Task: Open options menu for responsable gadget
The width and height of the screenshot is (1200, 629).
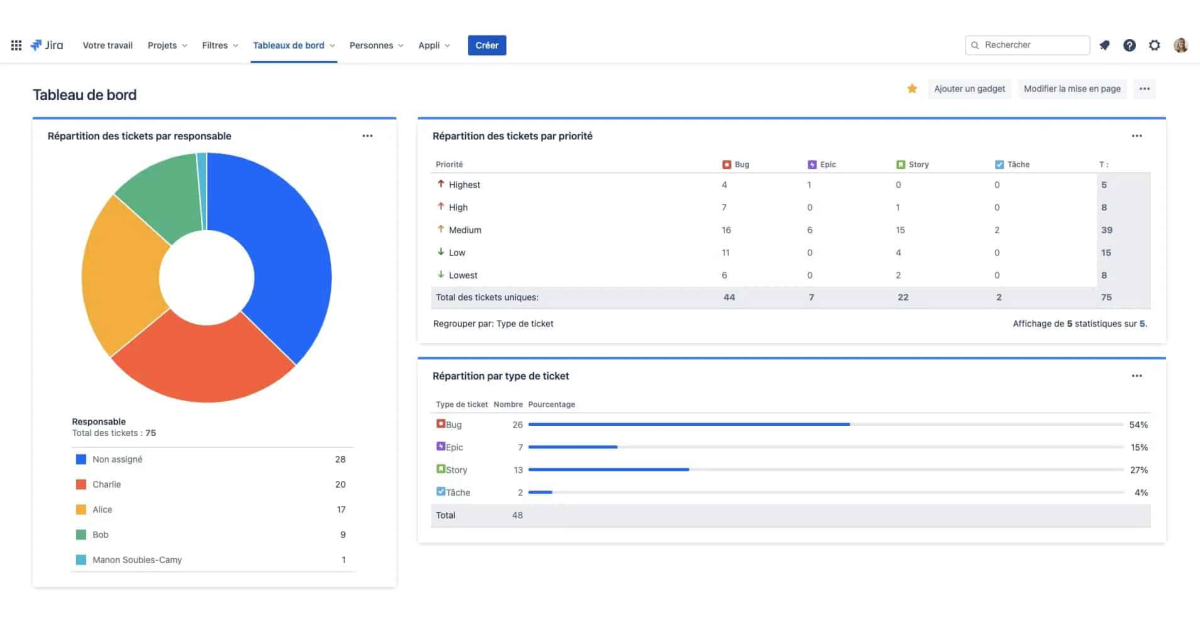Action: (367, 136)
